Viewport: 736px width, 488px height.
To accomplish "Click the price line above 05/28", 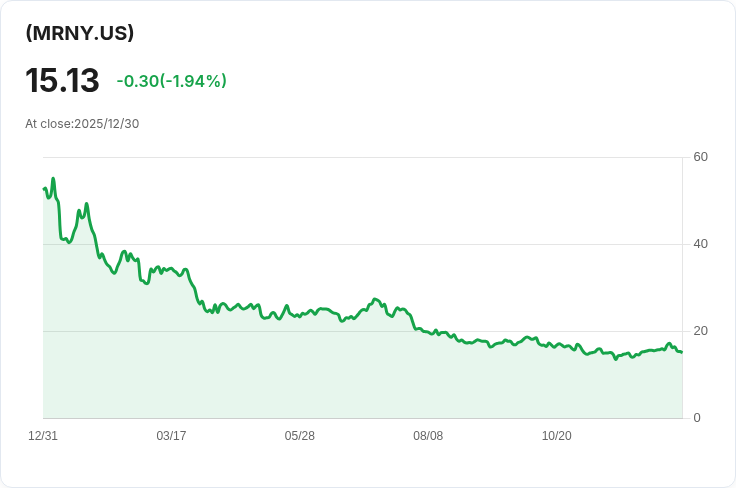I will coord(299,315).
